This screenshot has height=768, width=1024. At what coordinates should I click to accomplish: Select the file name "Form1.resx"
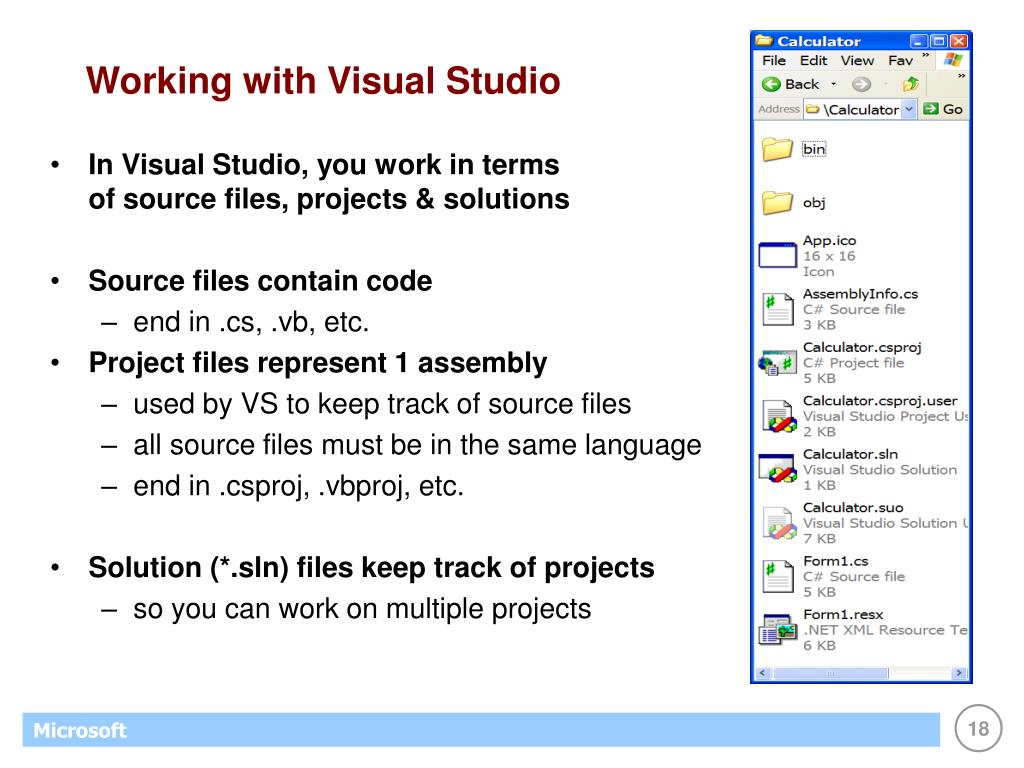coord(842,615)
